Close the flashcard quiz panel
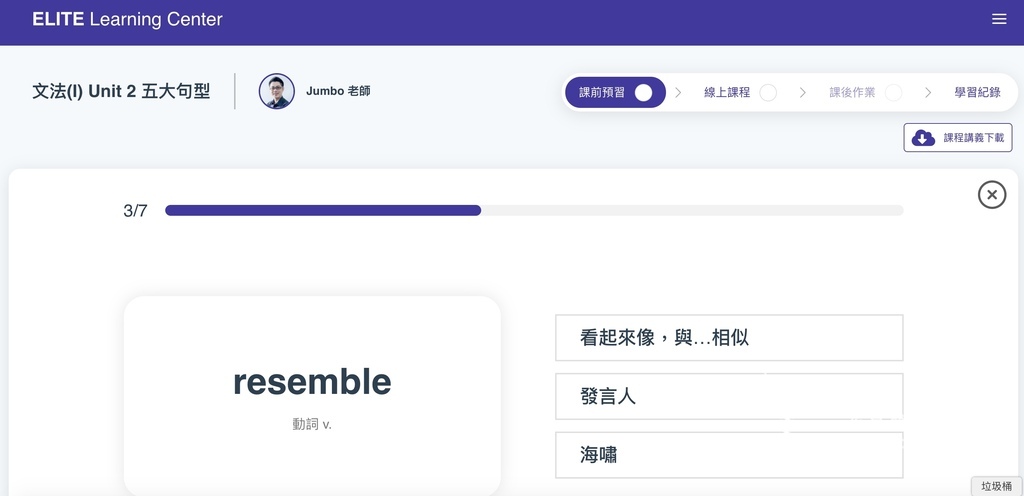1024x496 pixels. click(991, 194)
